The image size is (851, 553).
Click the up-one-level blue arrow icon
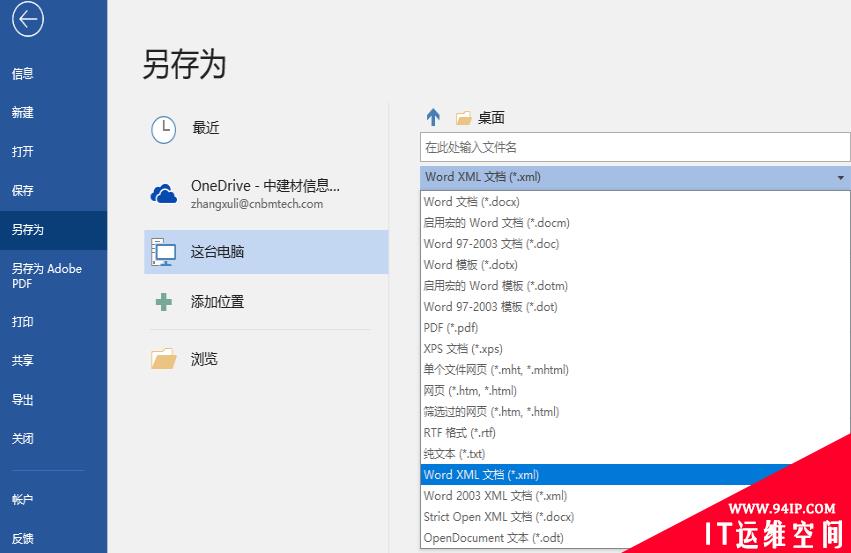[x=433, y=117]
